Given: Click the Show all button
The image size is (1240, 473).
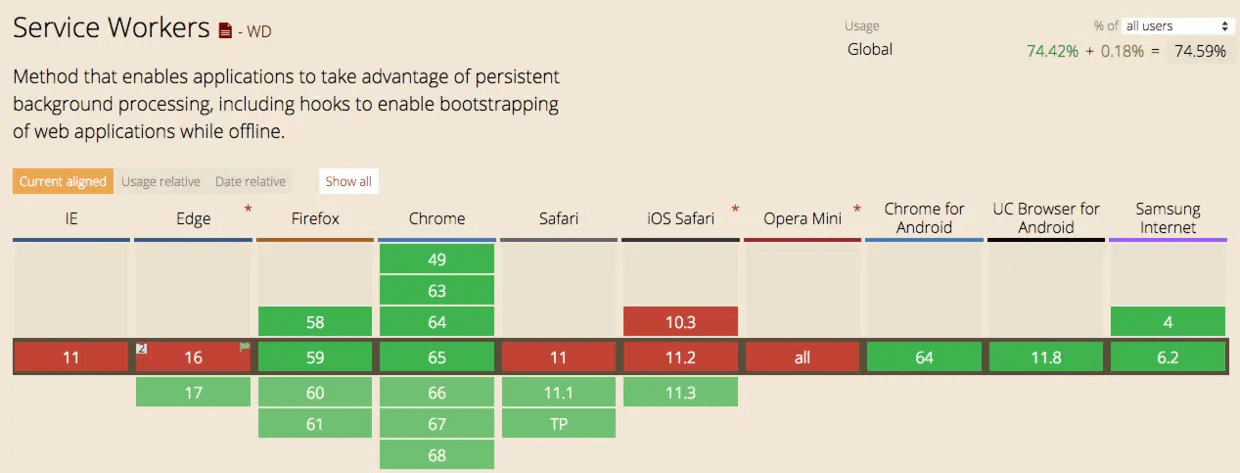Looking at the screenshot, I should [x=348, y=181].
